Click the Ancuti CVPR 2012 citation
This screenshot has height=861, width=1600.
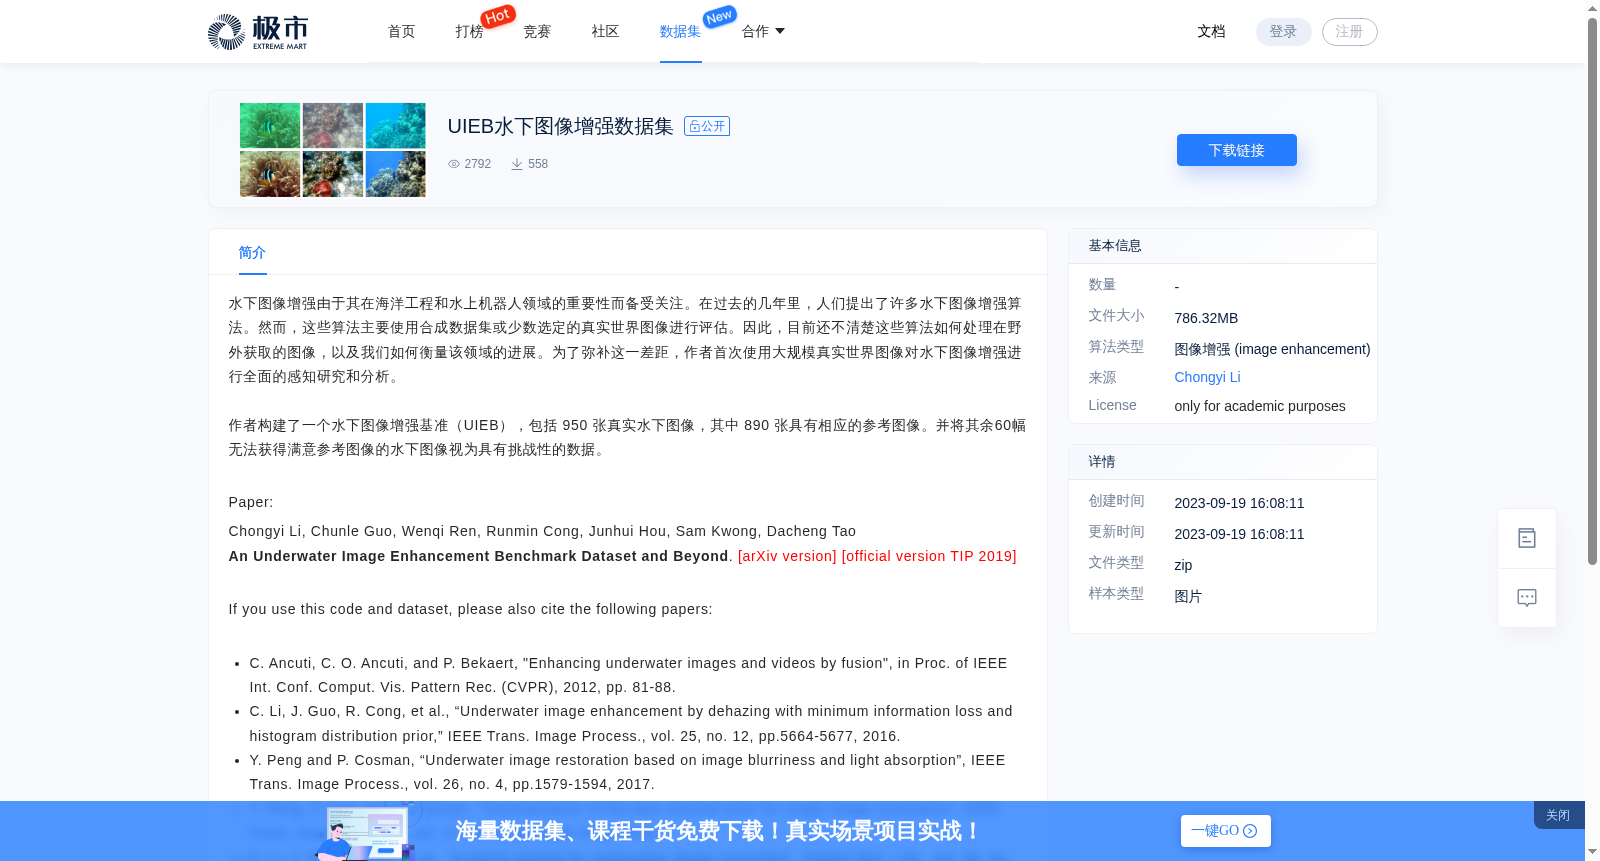[628, 675]
